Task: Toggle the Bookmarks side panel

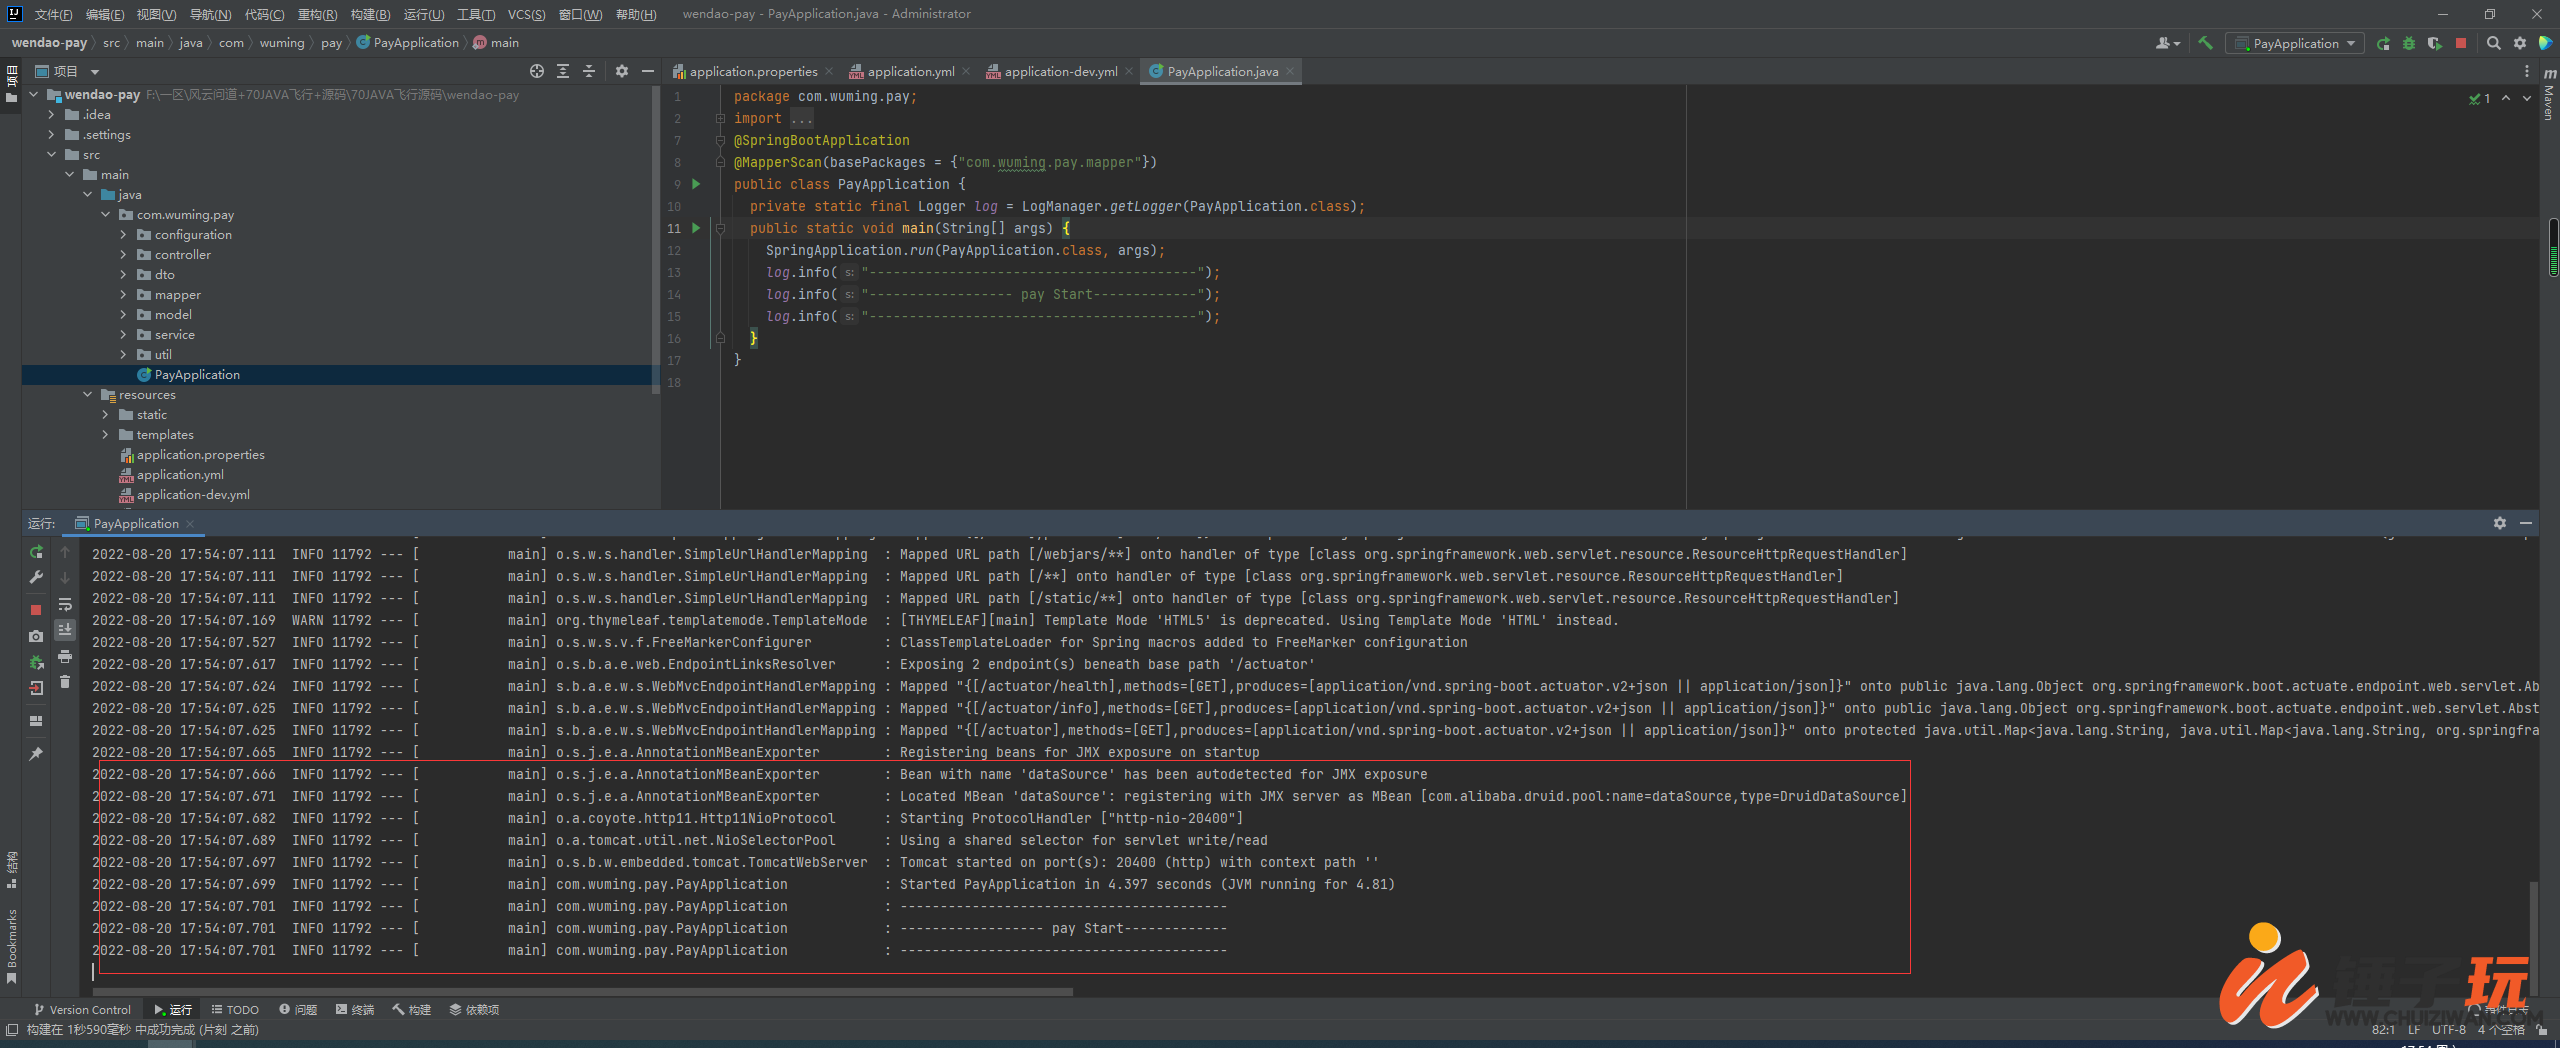Action: pyautogui.click(x=11, y=945)
